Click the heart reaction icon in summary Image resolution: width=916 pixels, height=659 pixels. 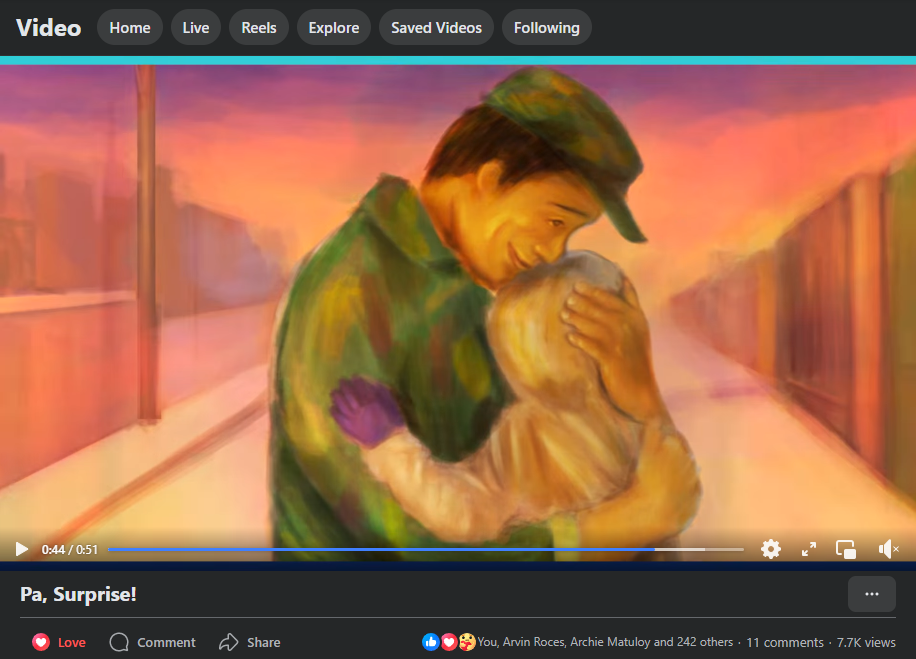point(449,642)
